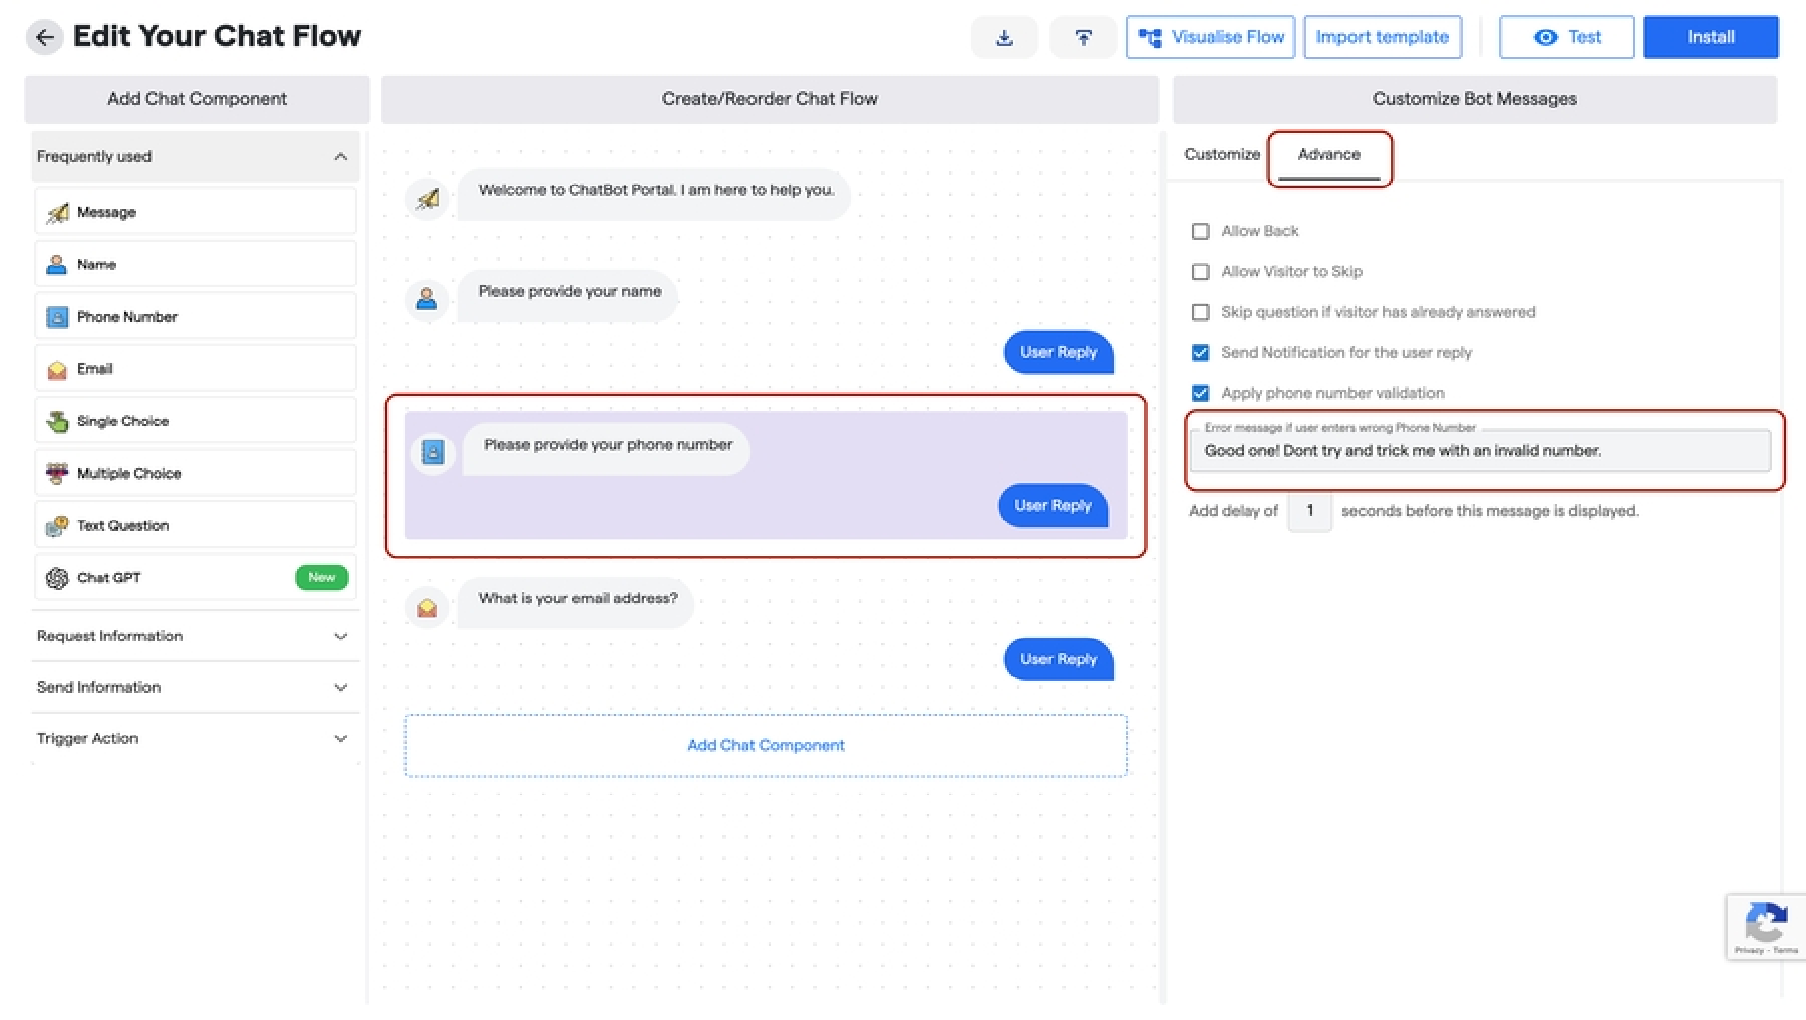Click the download flow icon
Screen dimensions: 1806x1020
1004,36
